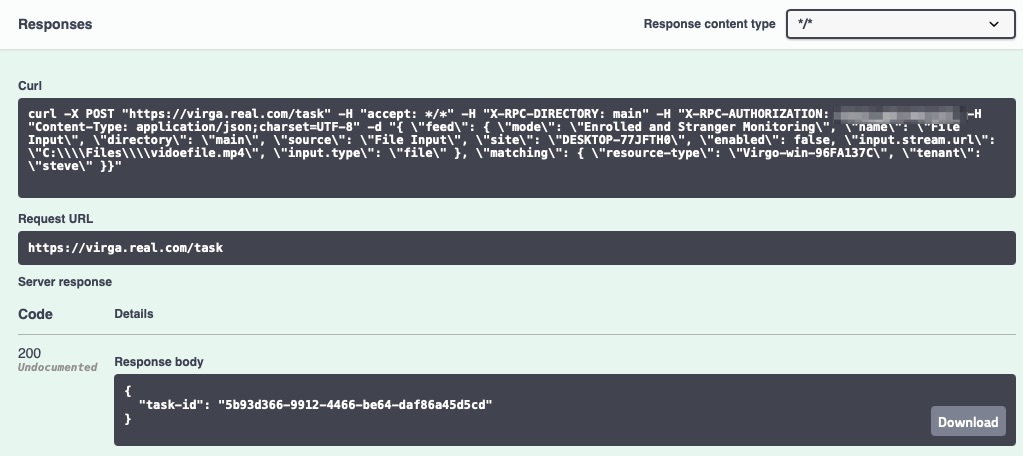Click the Download button

click(x=968, y=421)
